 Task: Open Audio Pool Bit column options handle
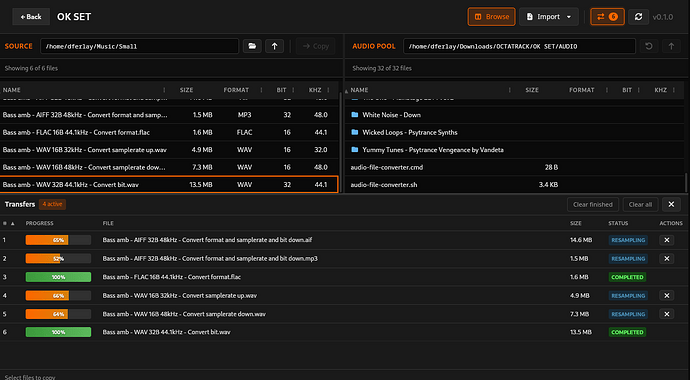[x=639, y=90]
